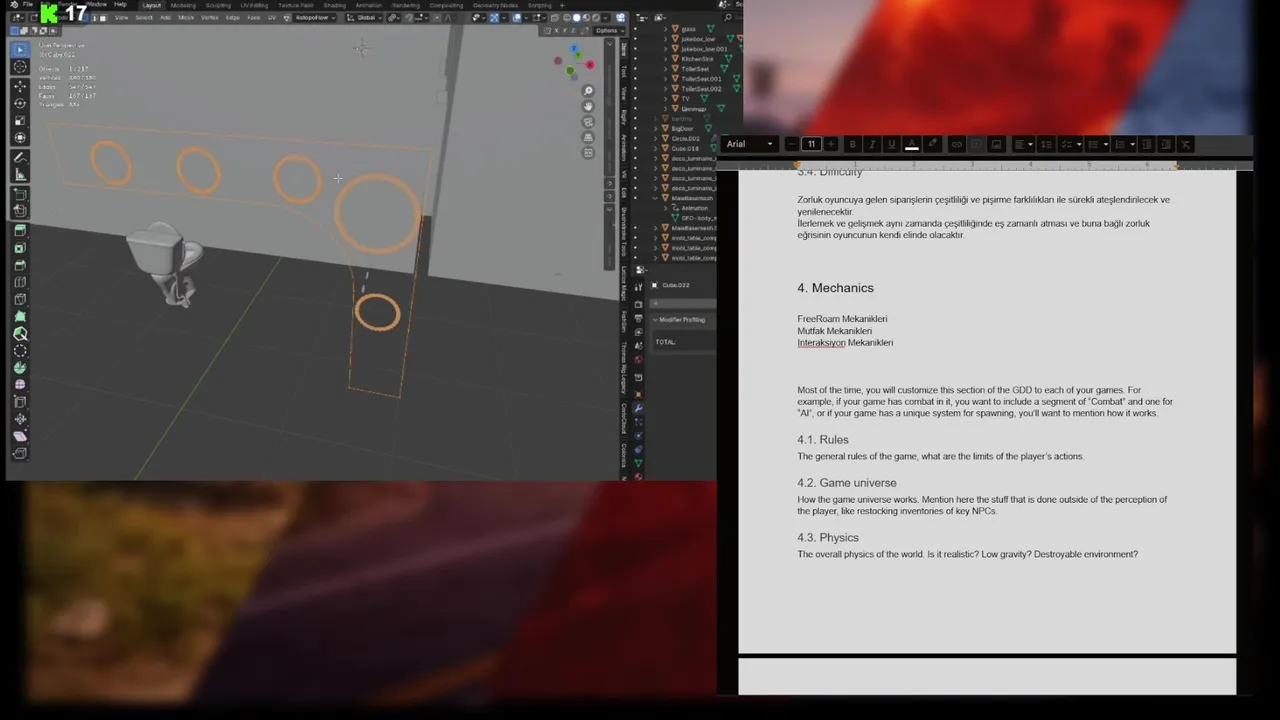Clear formatting icon in document toolbar

tap(1185, 144)
